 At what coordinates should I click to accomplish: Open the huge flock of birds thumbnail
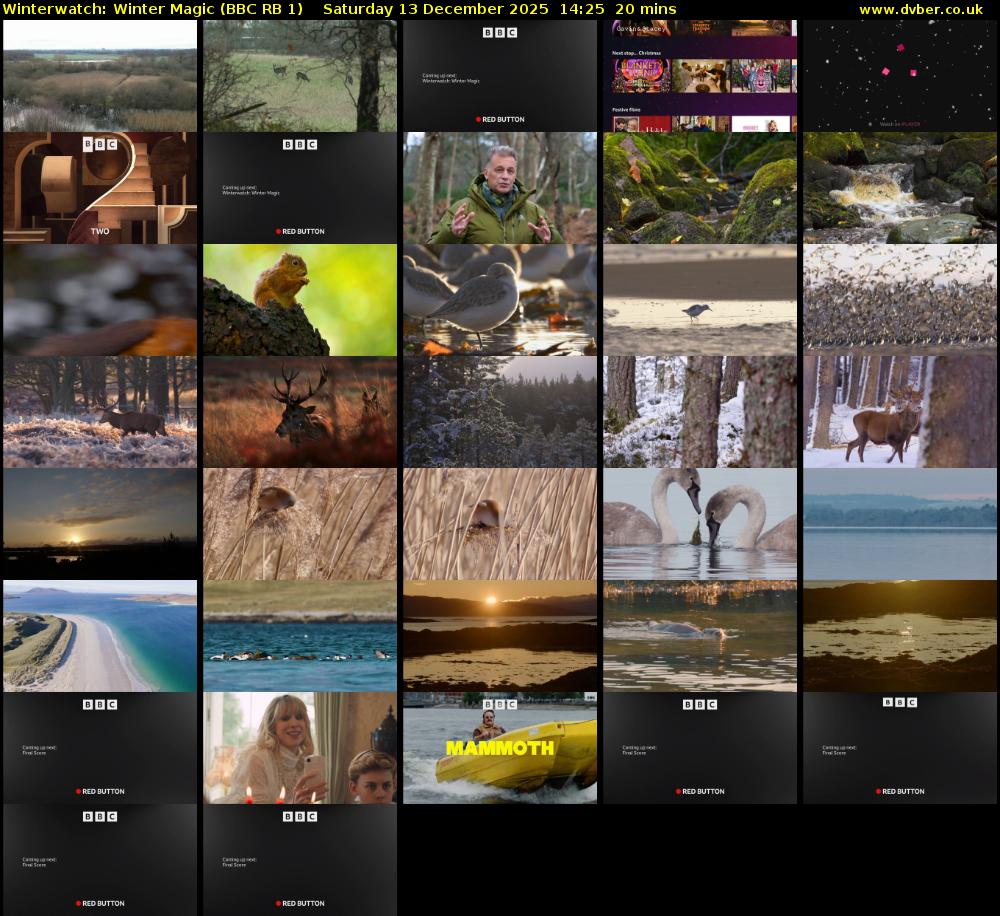coord(900,300)
